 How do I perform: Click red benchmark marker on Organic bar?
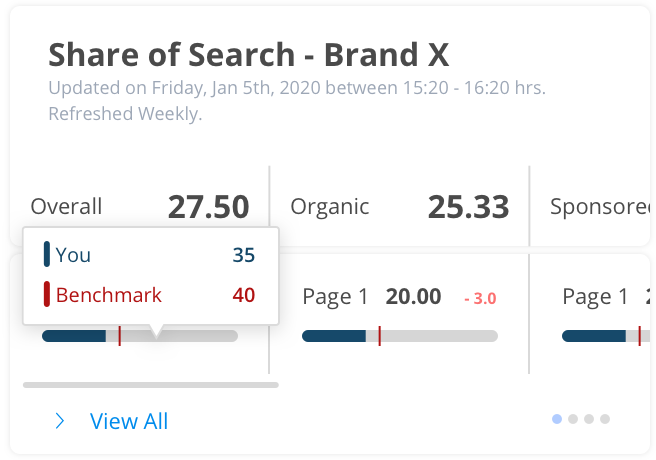[380, 336]
